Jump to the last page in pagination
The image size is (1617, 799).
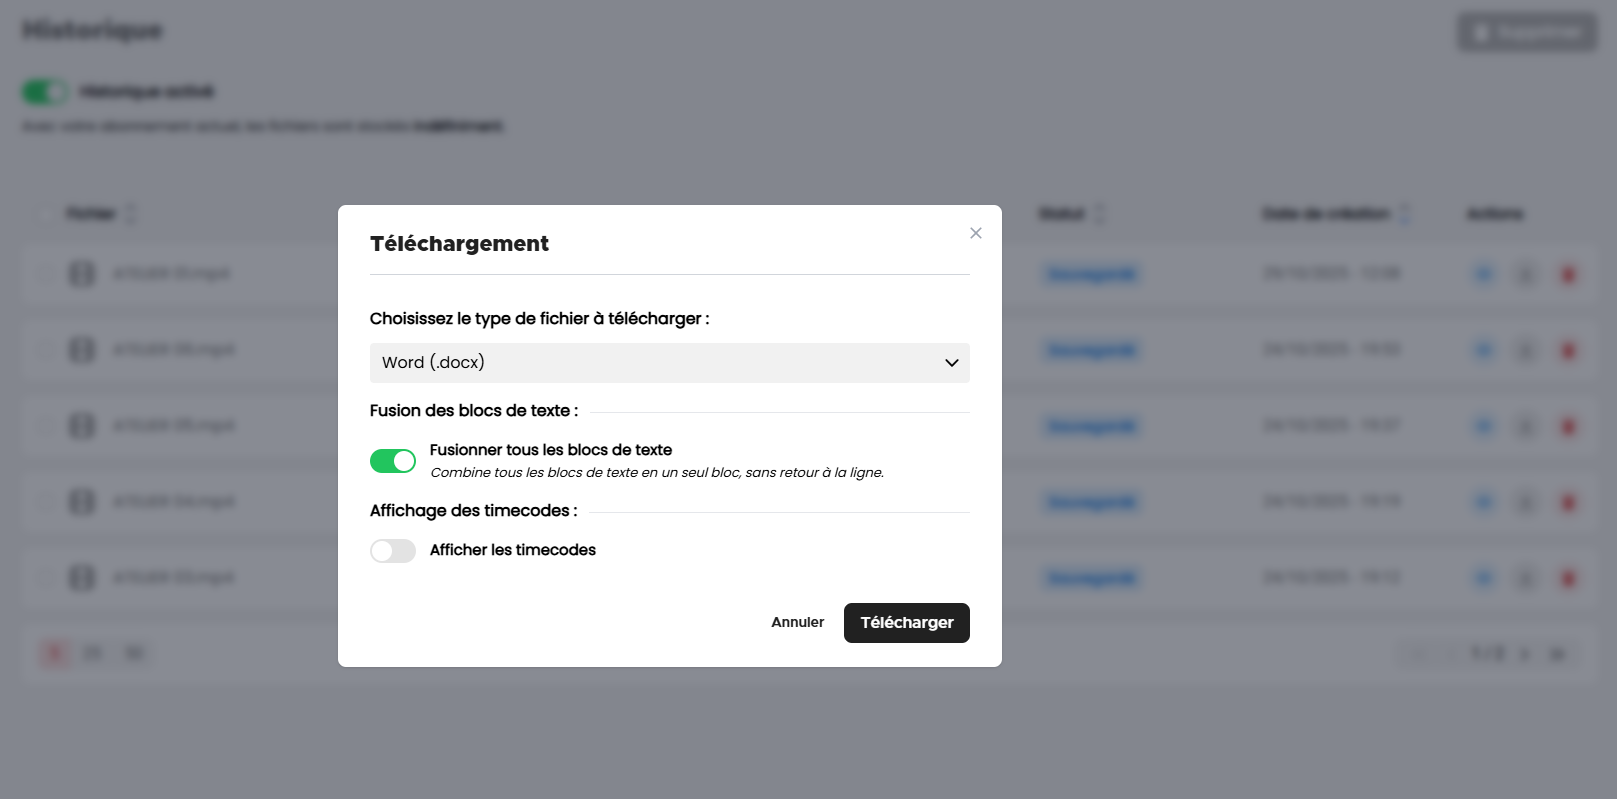(x=1557, y=654)
